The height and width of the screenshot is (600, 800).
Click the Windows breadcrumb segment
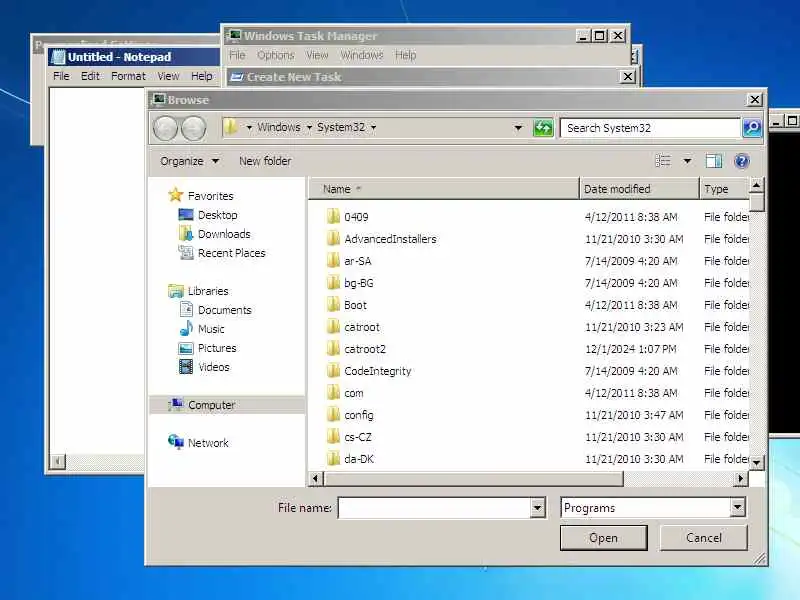pyautogui.click(x=279, y=127)
